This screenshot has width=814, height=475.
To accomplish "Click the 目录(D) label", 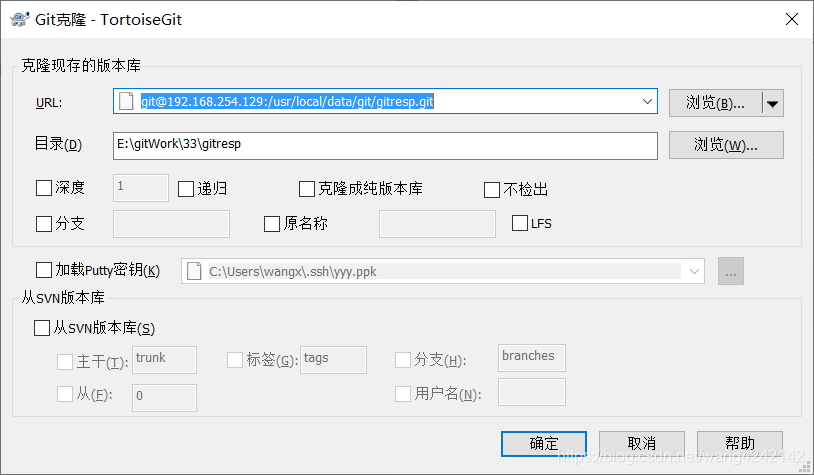I will click(x=58, y=144).
